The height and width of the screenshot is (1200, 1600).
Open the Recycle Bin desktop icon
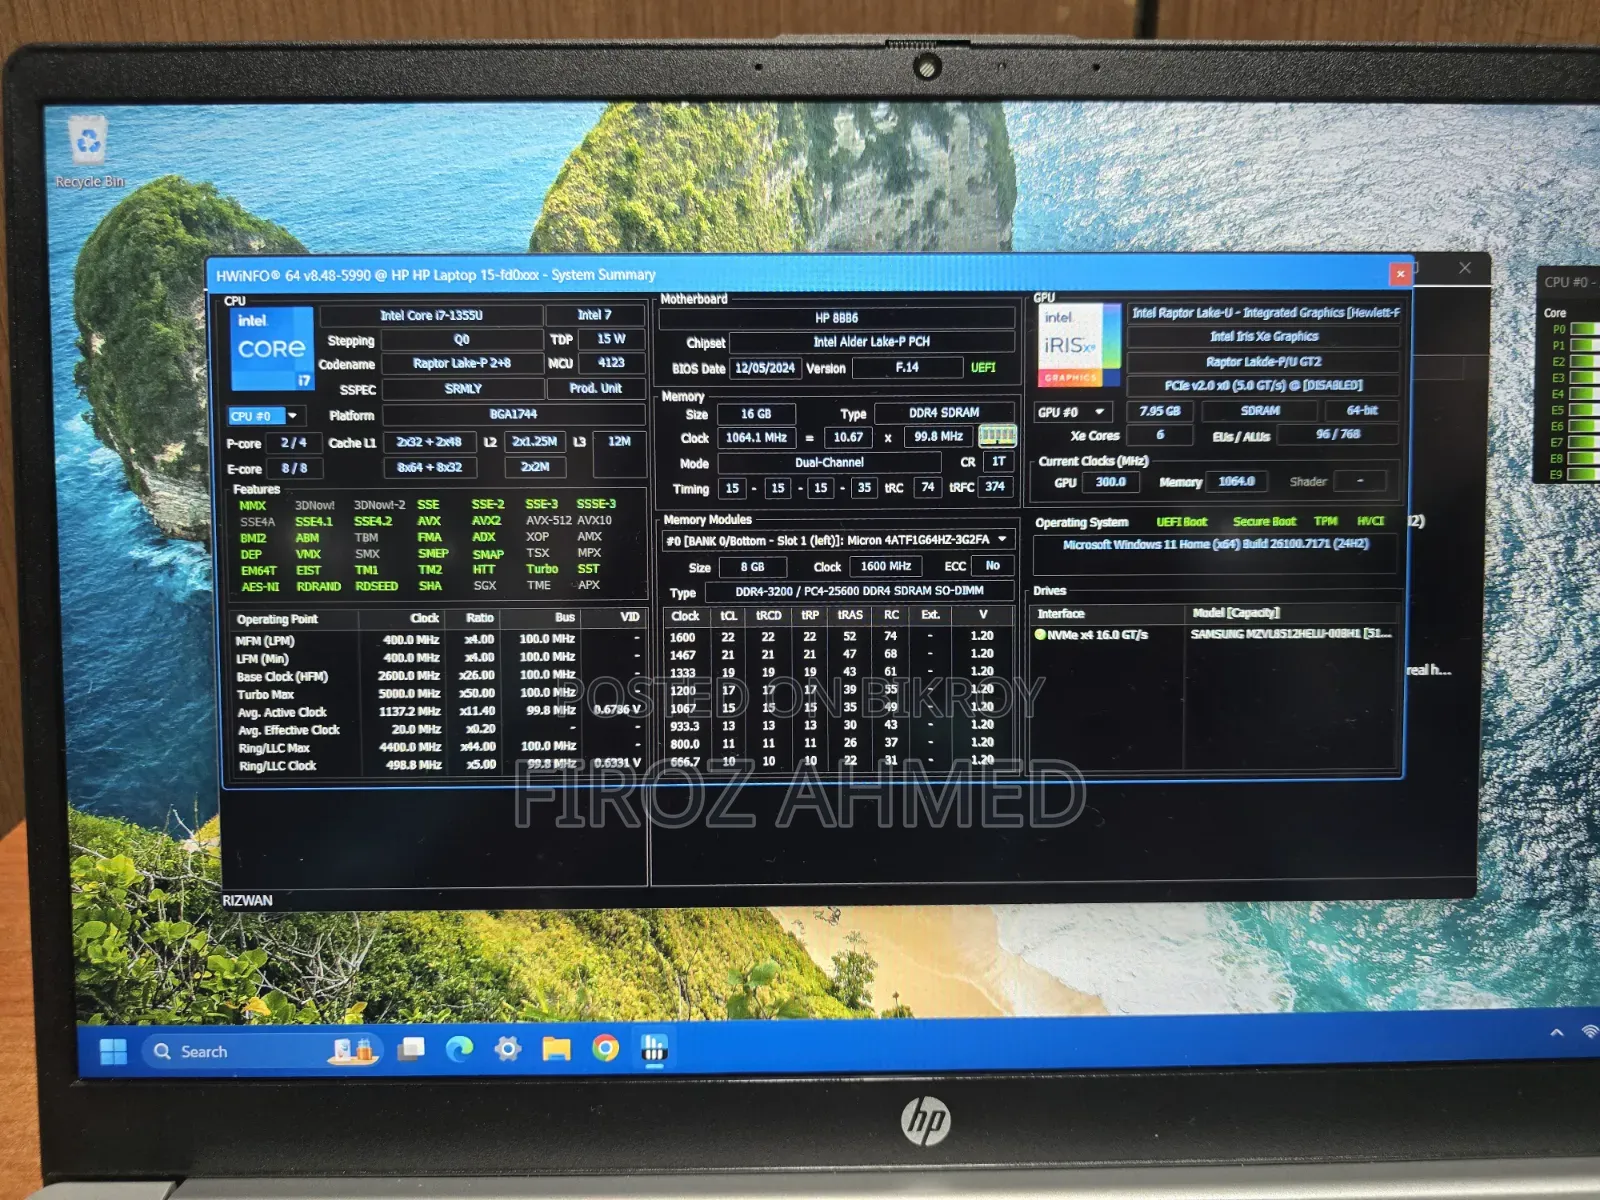tap(89, 152)
